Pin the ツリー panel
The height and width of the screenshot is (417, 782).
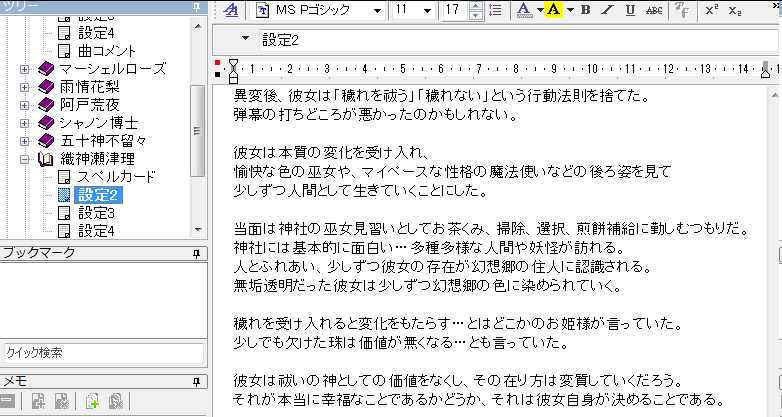[x=197, y=7]
